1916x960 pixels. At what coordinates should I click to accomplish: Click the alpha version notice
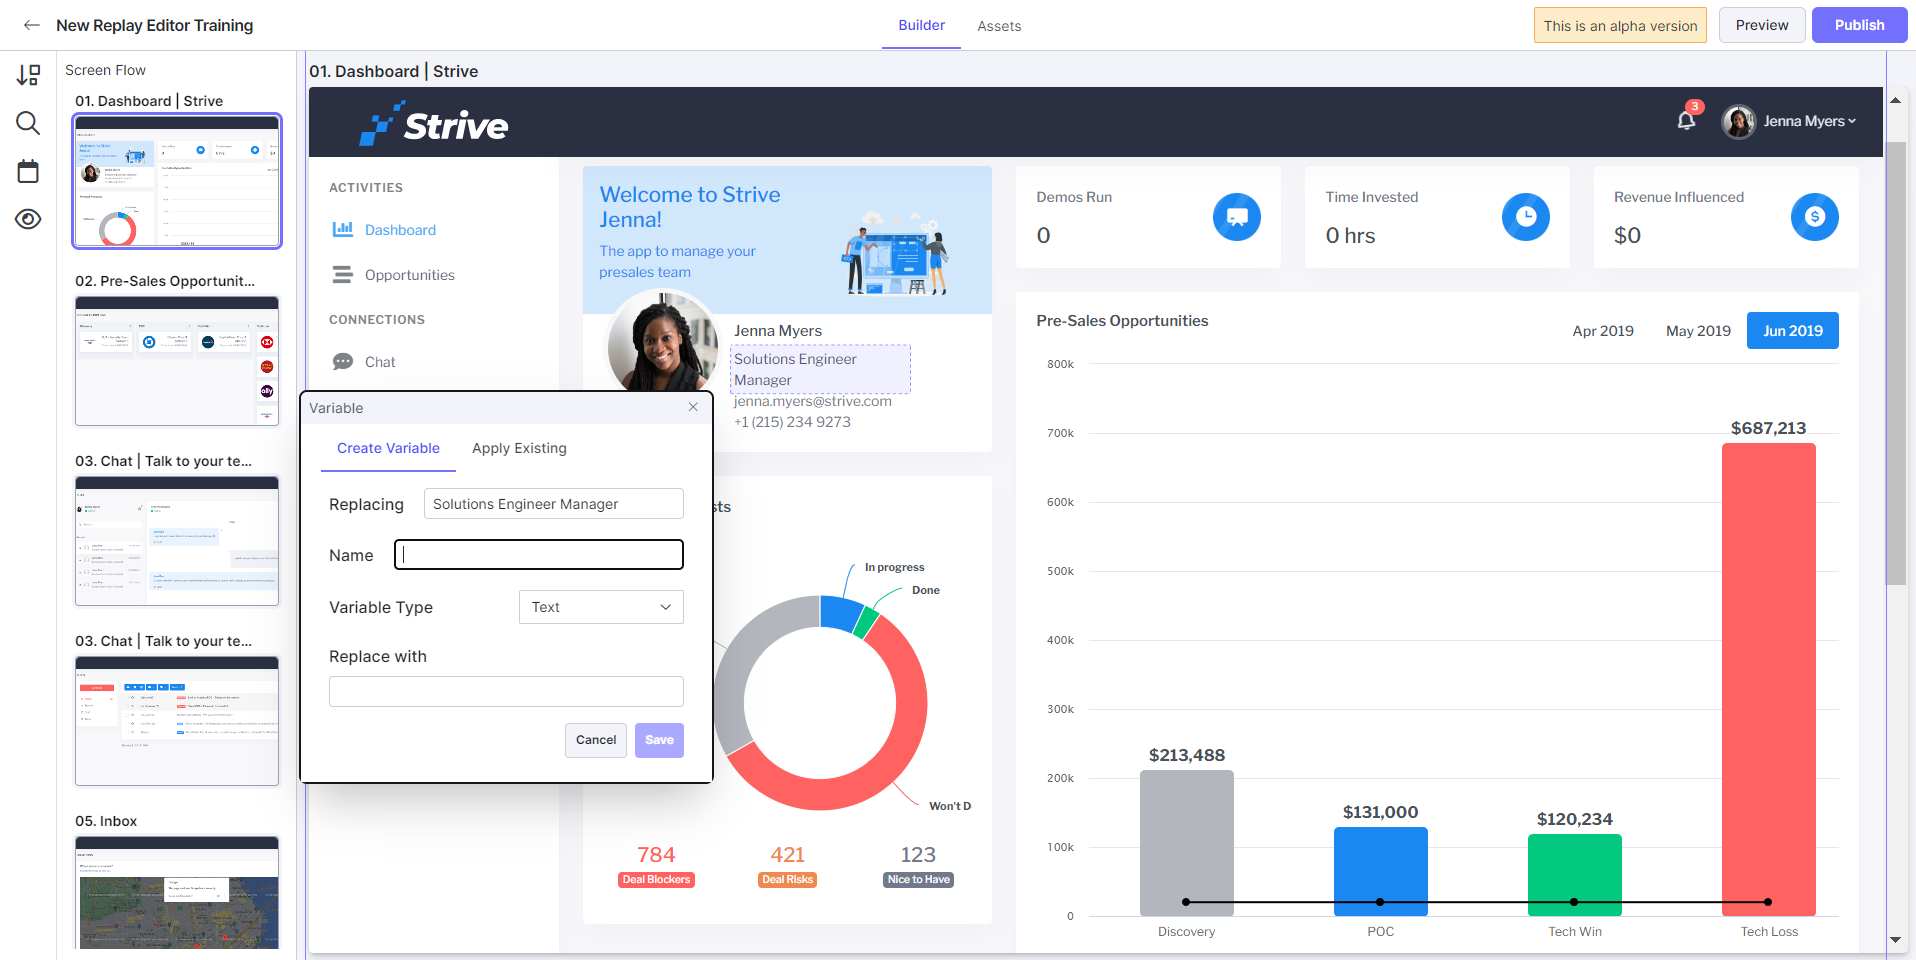point(1620,26)
